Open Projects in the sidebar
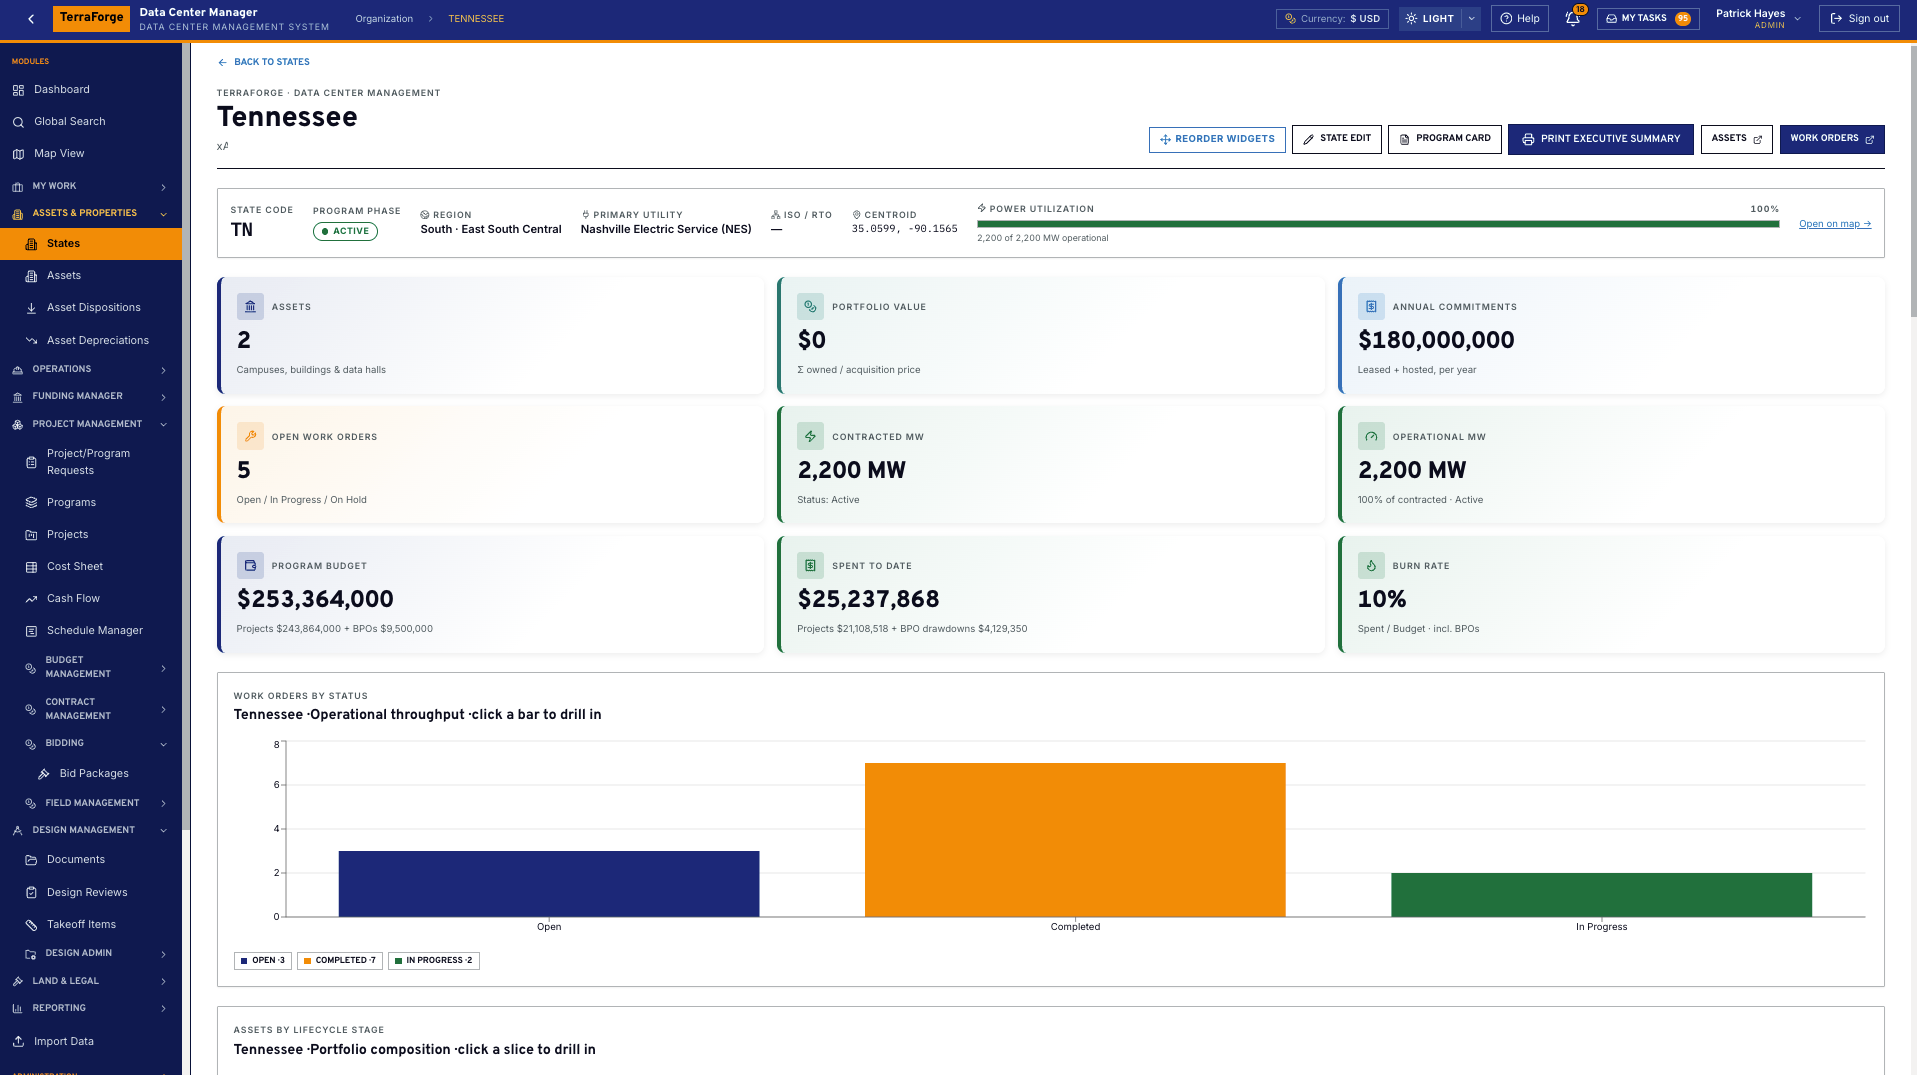This screenshot has height=1075, width=1917. point(91,535)
